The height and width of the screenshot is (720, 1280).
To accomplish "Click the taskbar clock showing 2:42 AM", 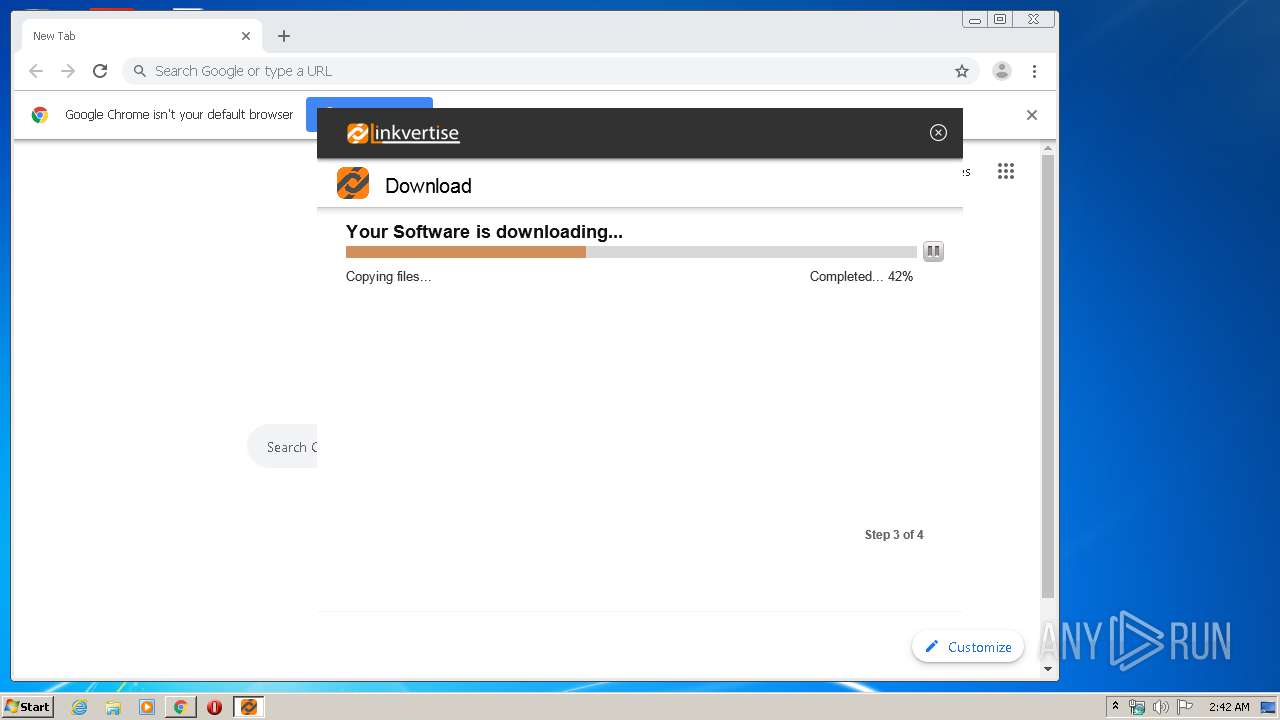I will point(1229,707).
